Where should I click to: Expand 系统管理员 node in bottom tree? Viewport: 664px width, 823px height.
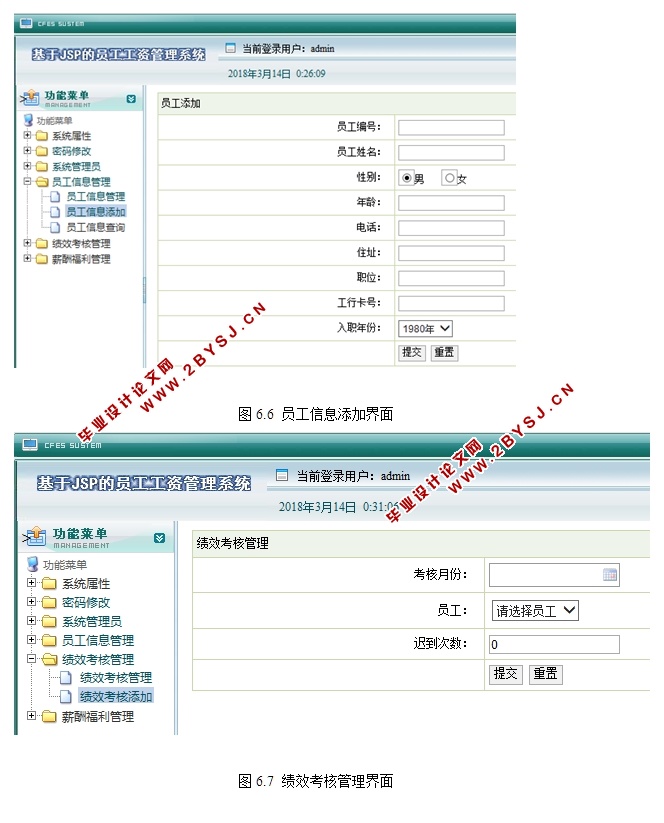tap(31, 621)
